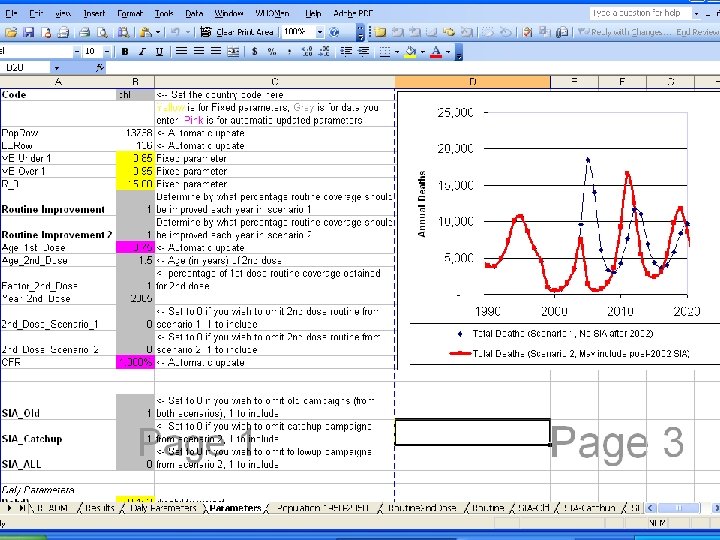720x540 pixels.
Task: Open Fill Color dropdown arrow
Action: (422, 52)
